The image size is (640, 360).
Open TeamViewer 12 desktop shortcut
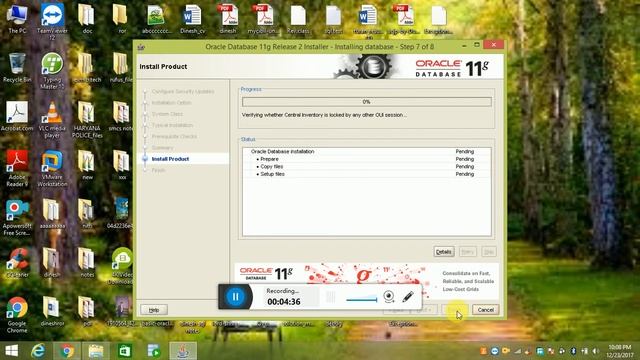click(x=52, y=22)
